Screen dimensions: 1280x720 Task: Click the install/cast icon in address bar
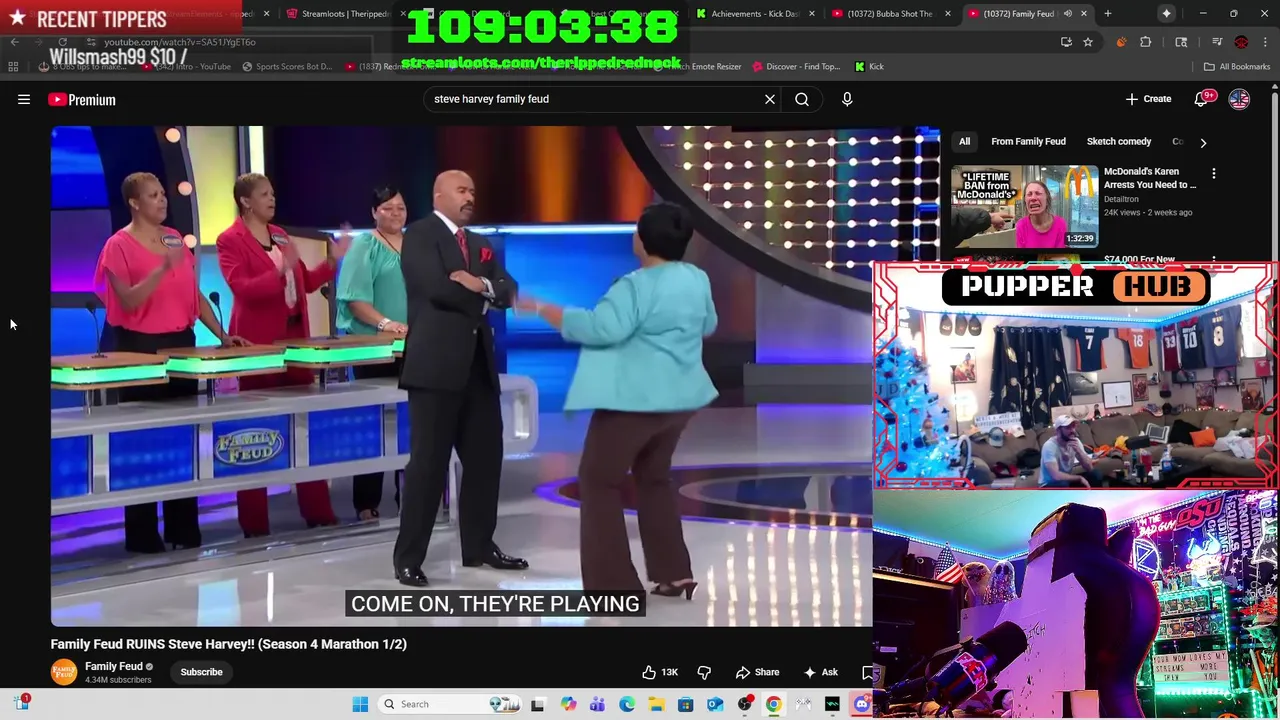(x=1066, y=42)
